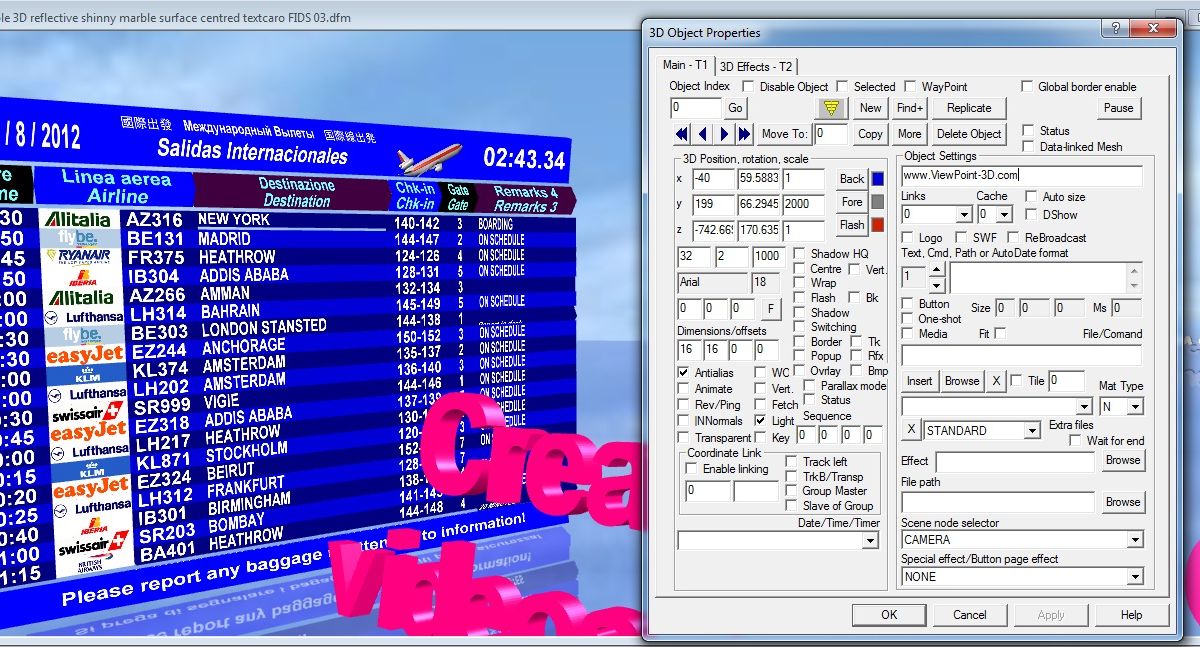
Task: Jump to last object with double-right arrow
Action: click(745, 134)
